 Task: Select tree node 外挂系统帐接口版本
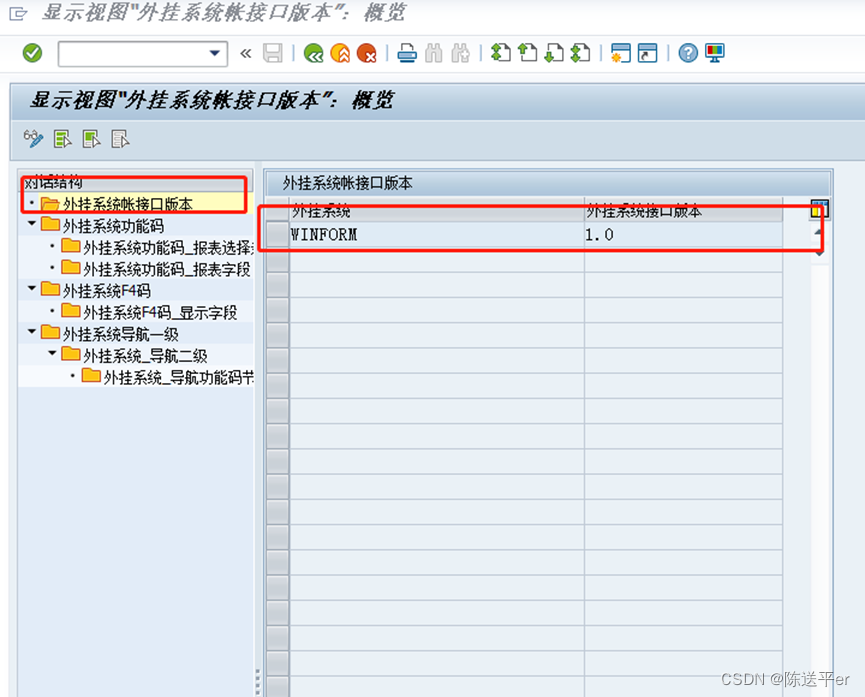pyautogui.click(x=127, y=204)
